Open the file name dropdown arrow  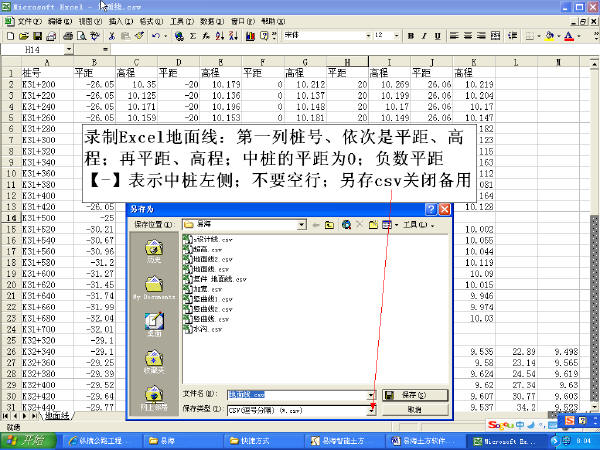[371, 395]
